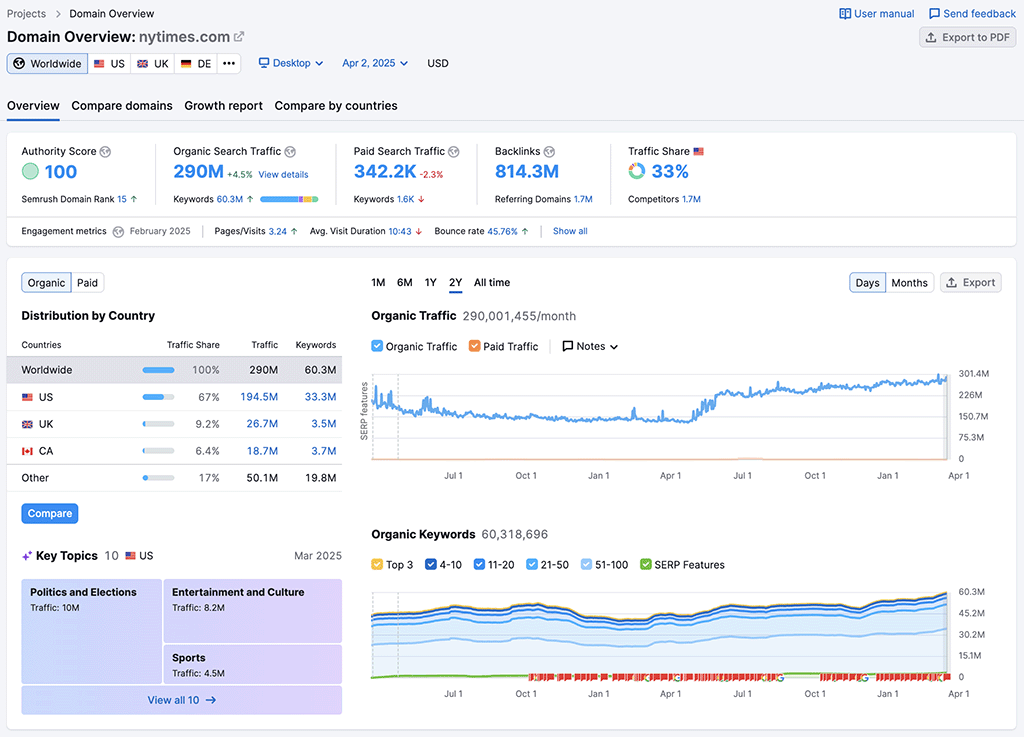Click the Worldwide traffic share bar
Screen dimensions: 1024x737
tap(159, 370)
